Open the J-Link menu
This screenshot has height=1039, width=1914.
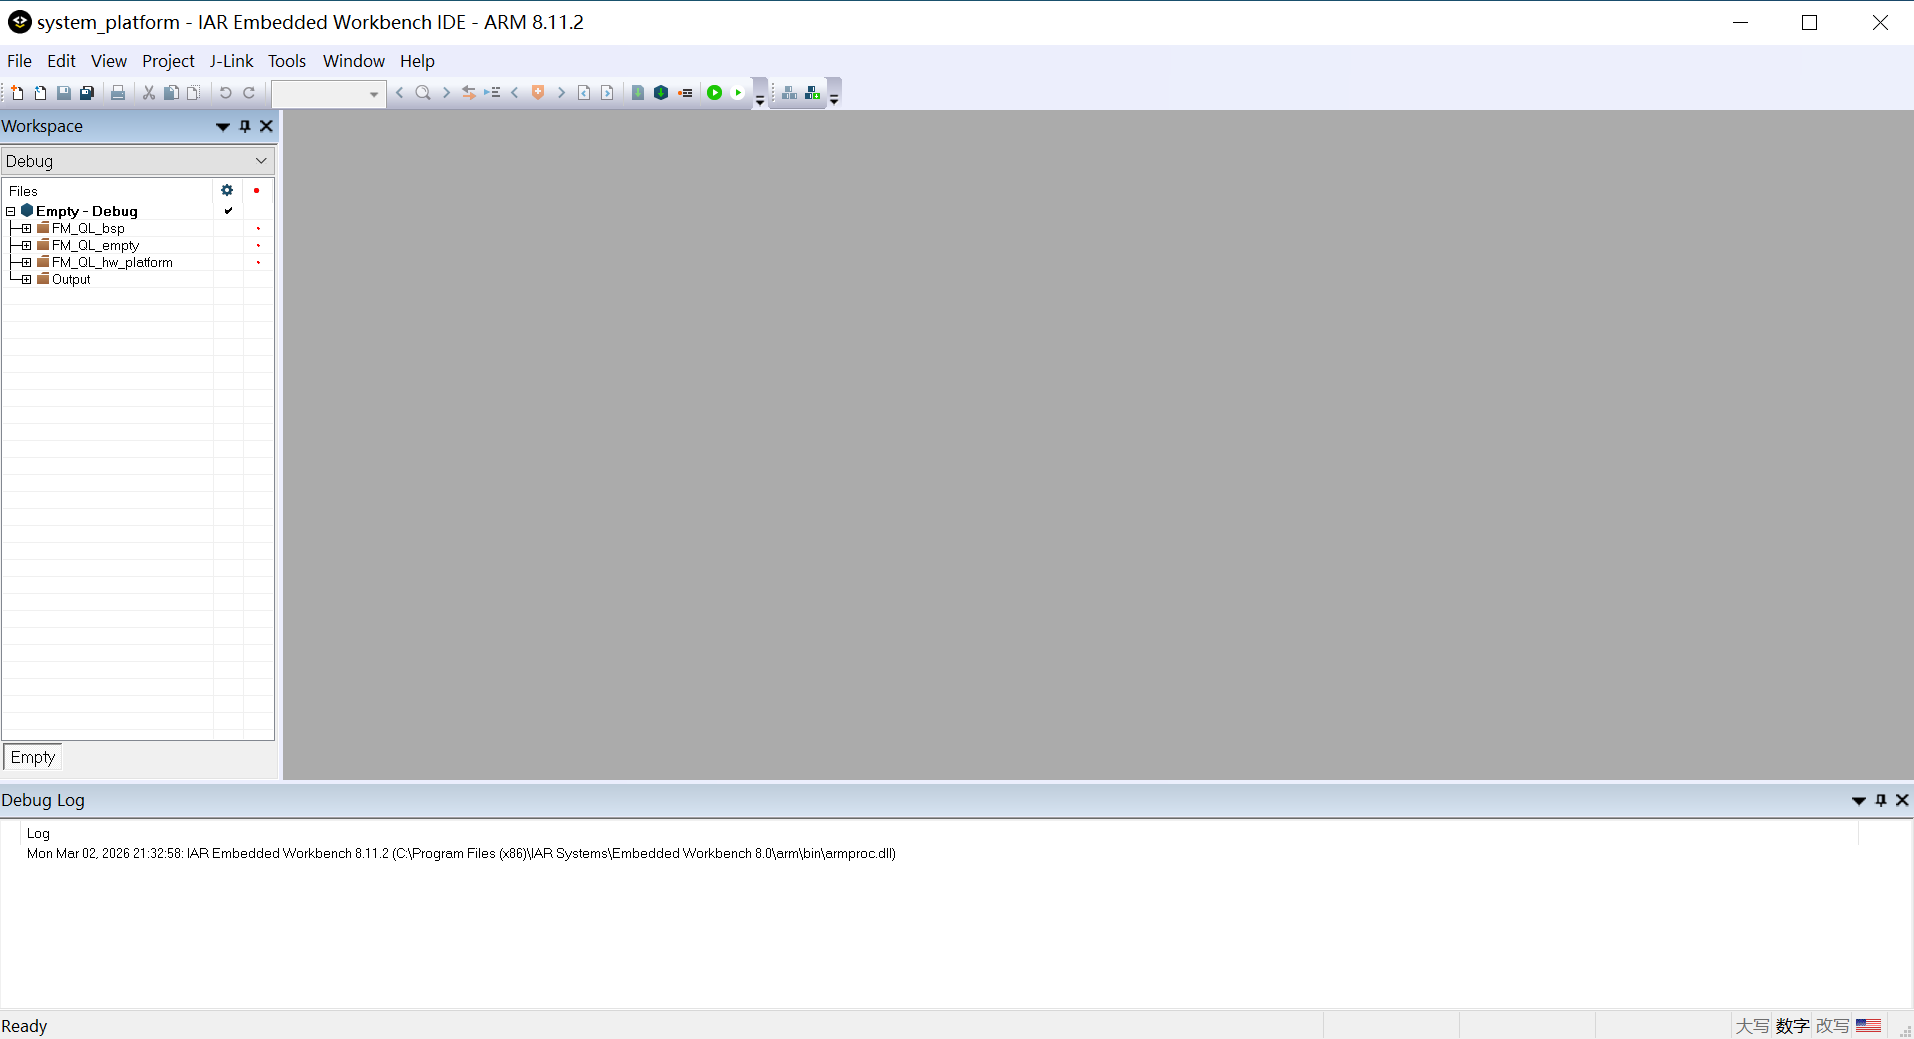click(231, 61)
